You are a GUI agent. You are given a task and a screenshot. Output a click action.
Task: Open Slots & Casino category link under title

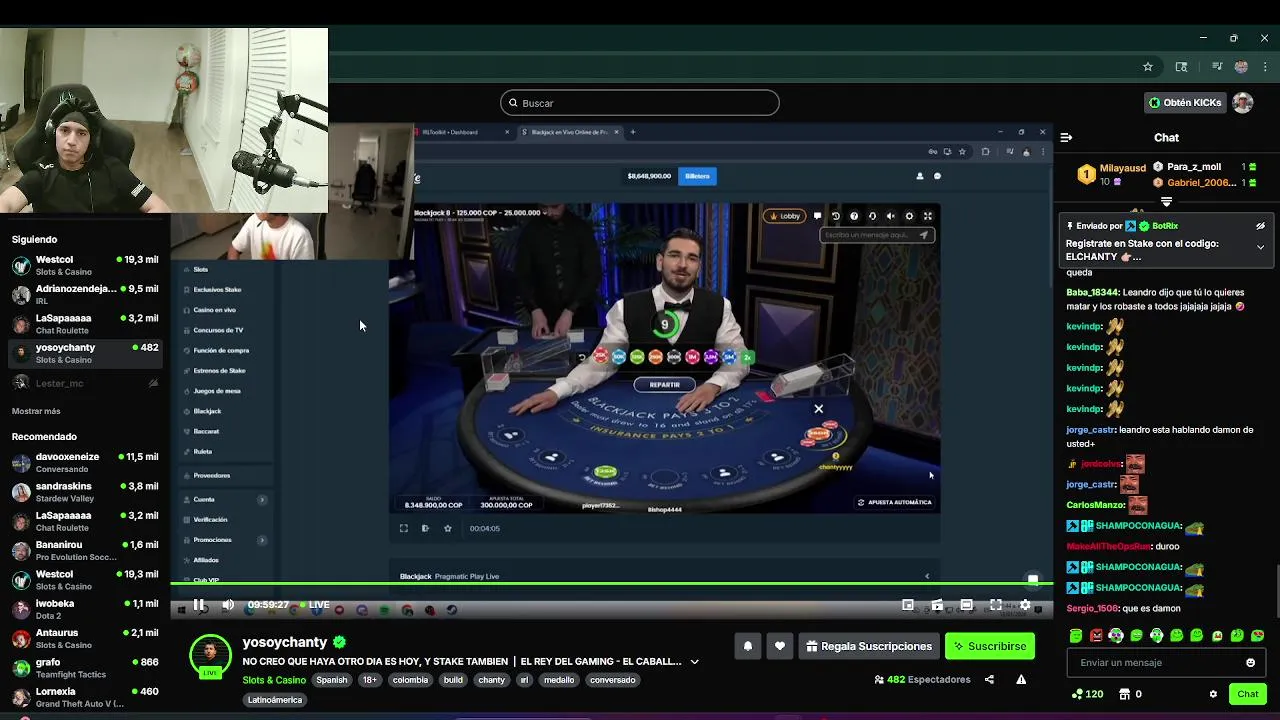[x=274, y=680]
